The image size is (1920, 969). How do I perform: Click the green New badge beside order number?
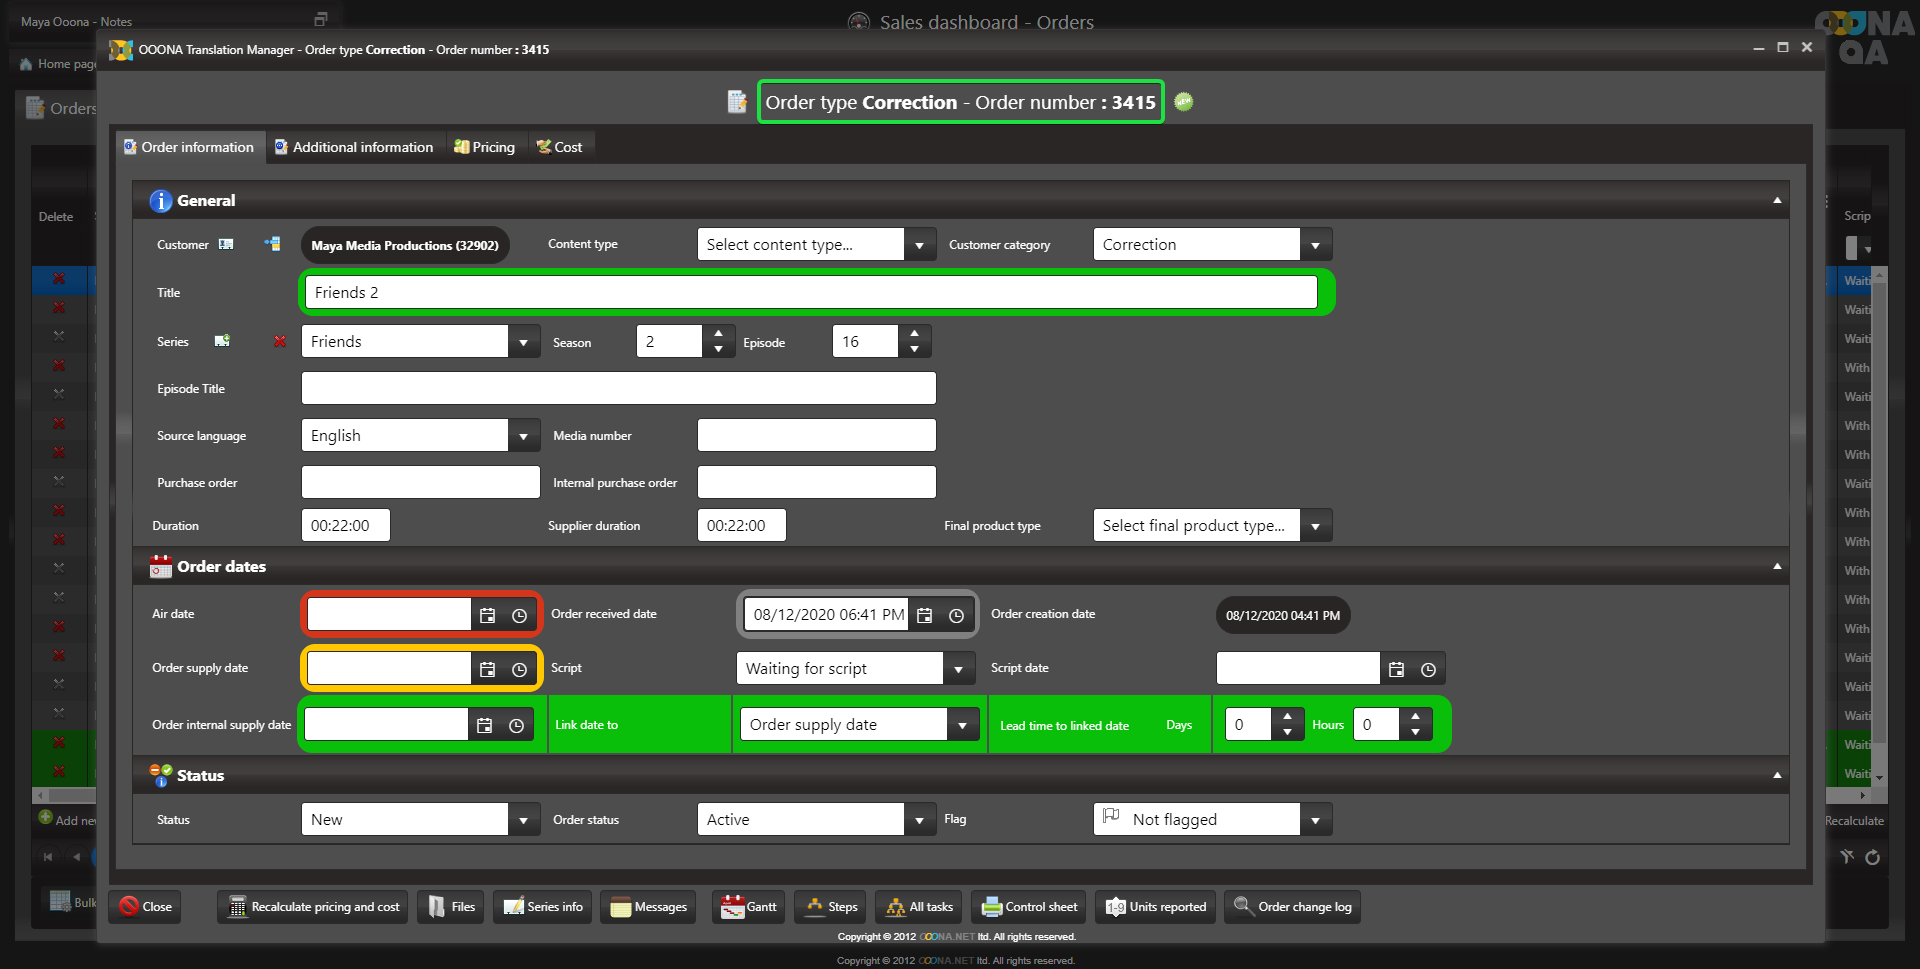1184,102
